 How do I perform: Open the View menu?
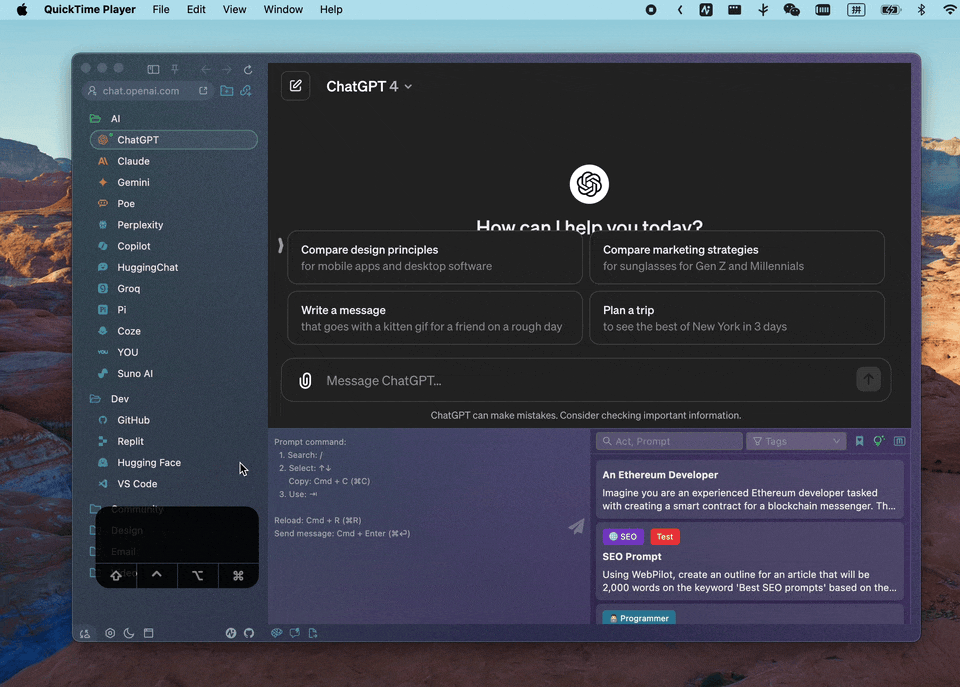tap(234, 9)
